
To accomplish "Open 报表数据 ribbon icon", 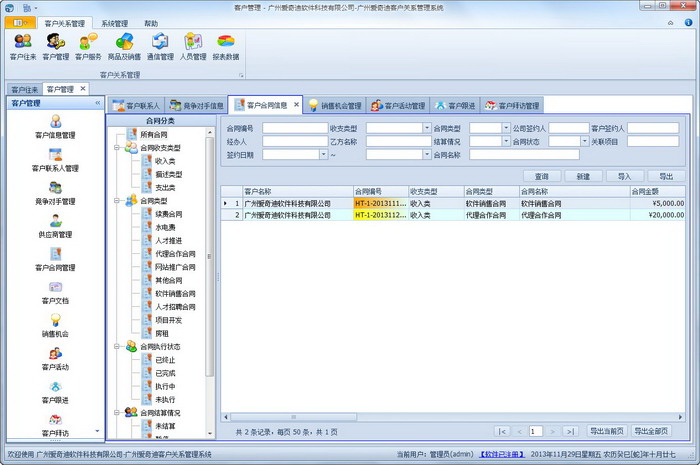I will [226, 46].
